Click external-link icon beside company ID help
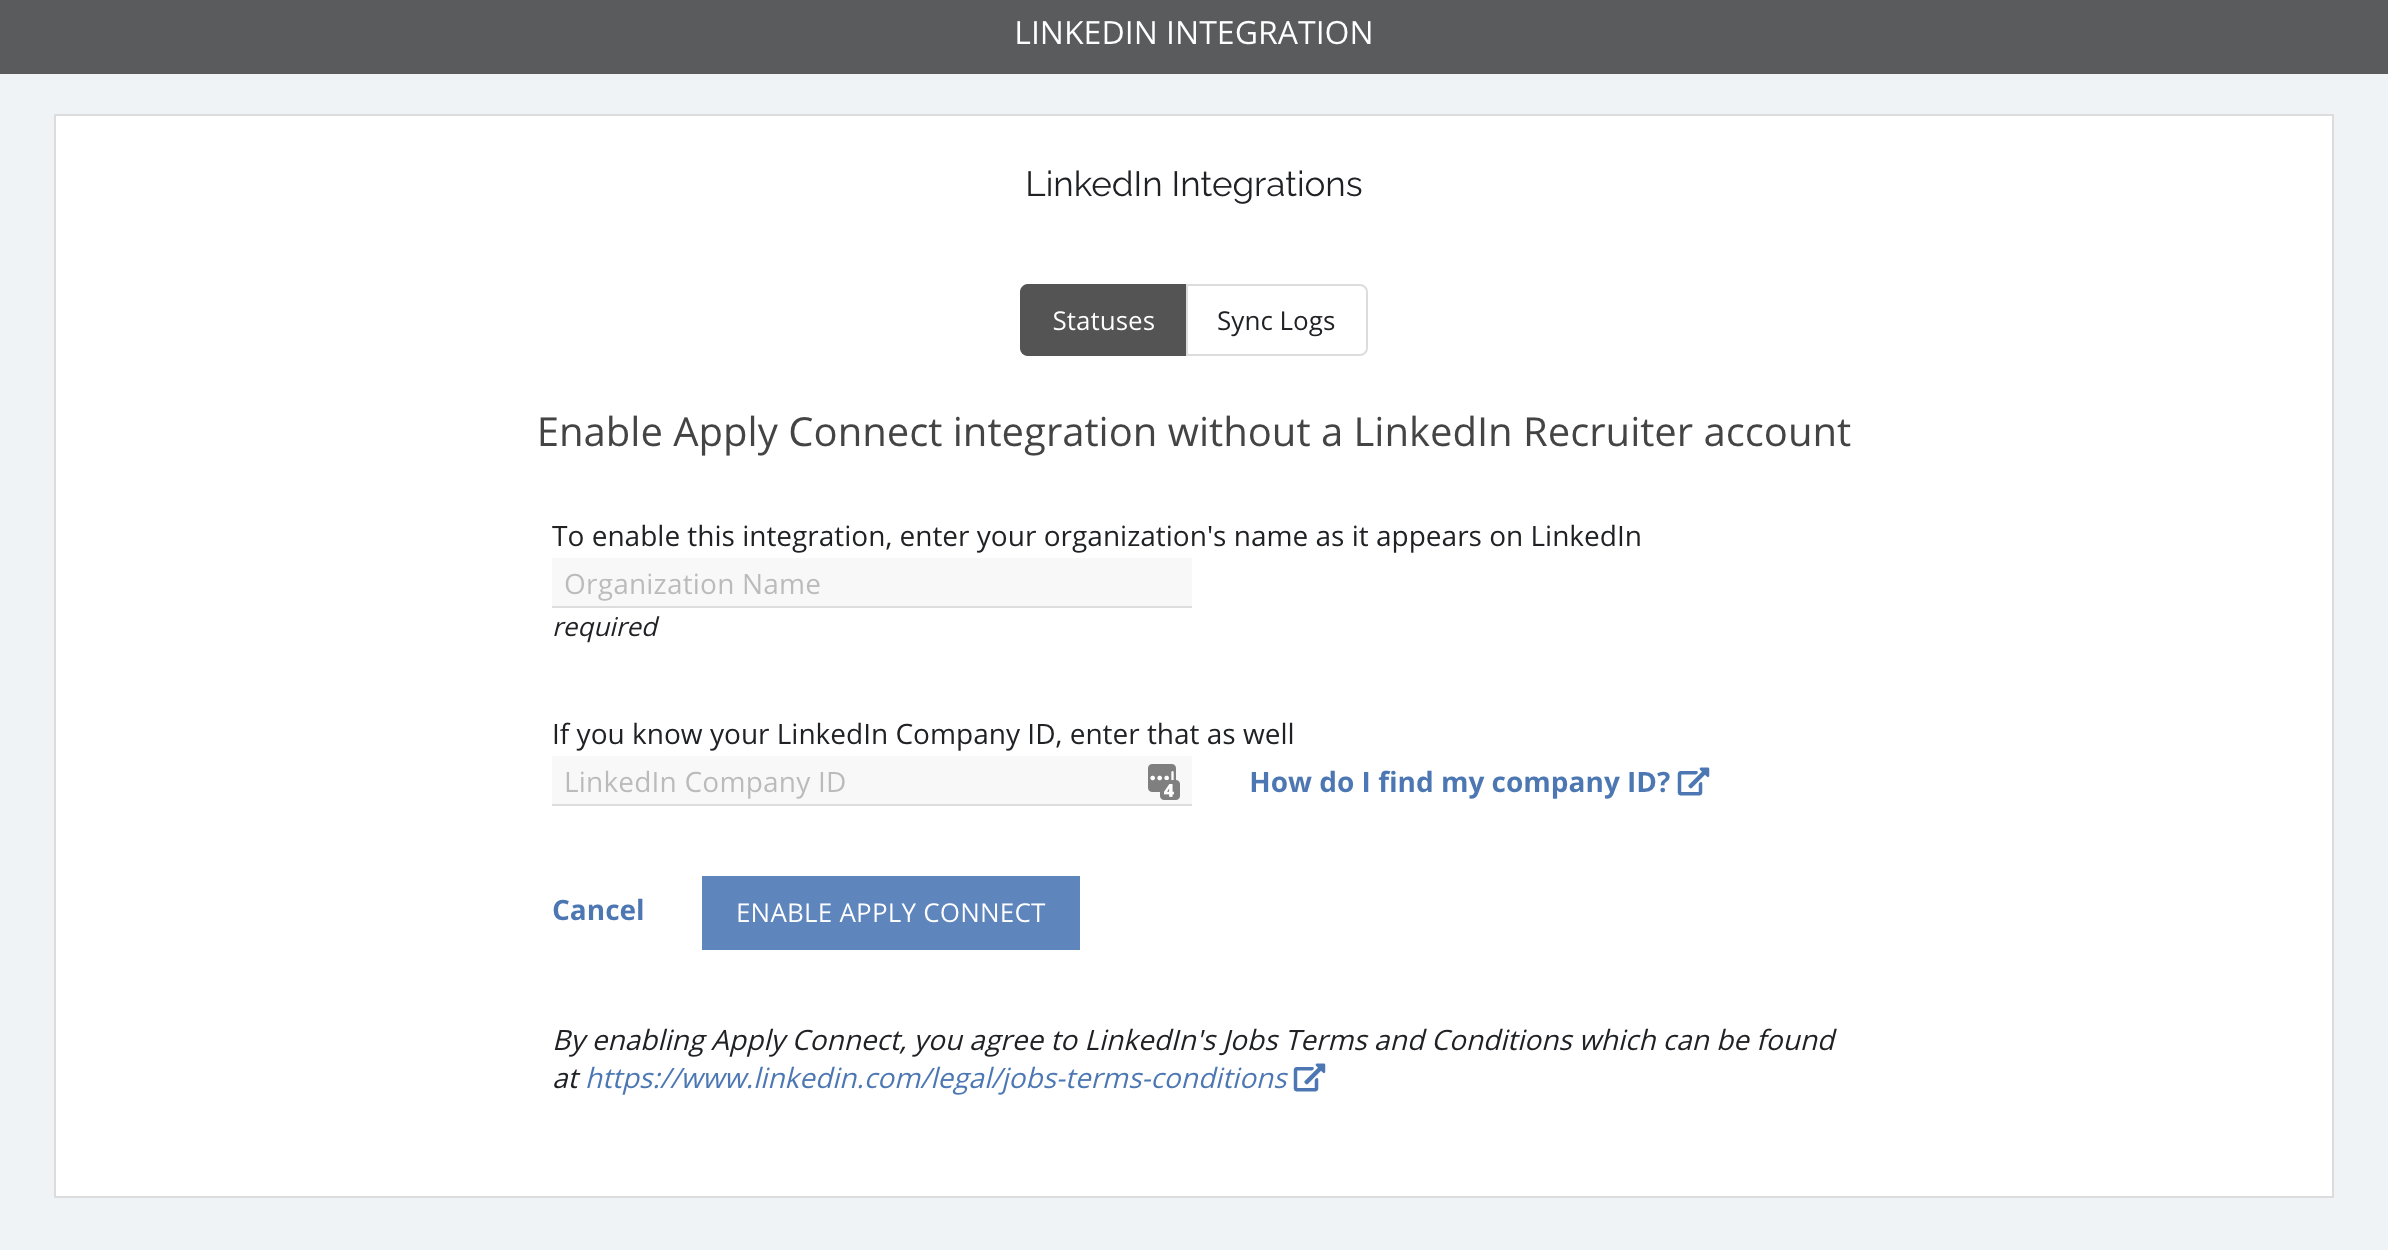Image resolution: width=2388 pixels, height=1250 pixels. [1693, 782]
